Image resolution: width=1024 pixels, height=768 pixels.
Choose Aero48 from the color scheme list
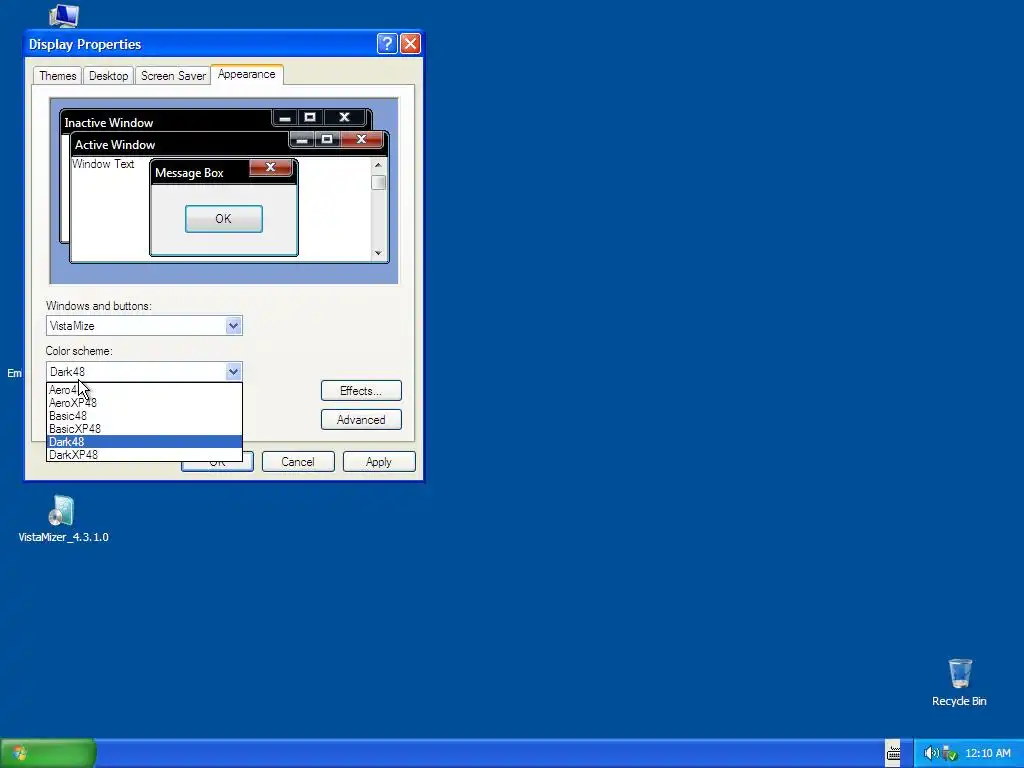(144, 390)
